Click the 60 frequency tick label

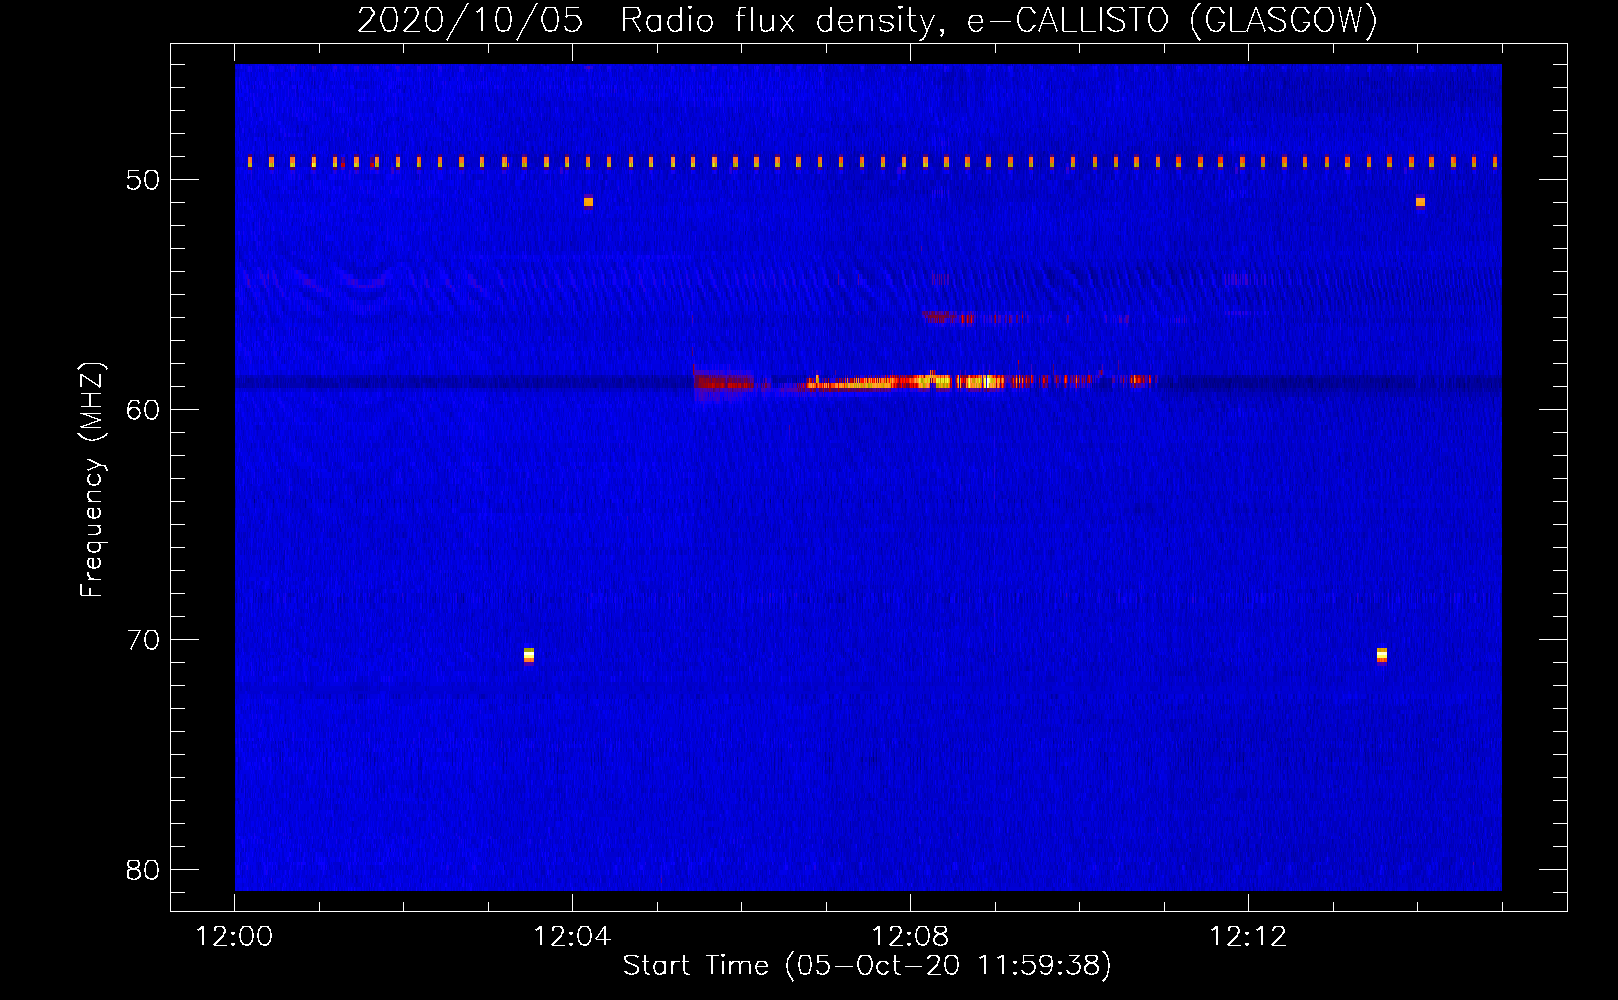tap(143, 410)
